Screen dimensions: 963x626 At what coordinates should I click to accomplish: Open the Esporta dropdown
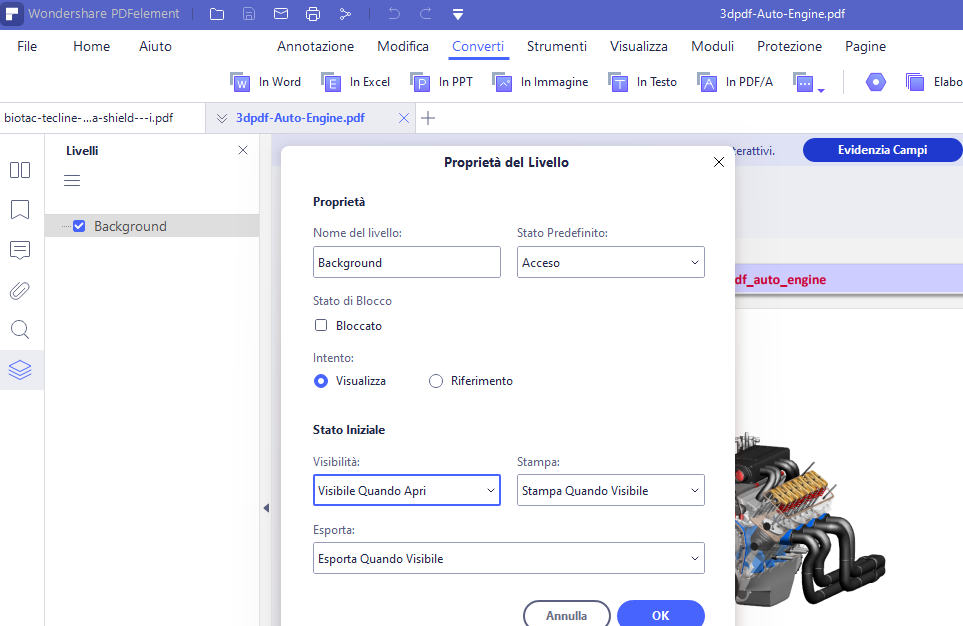pyautogui.click(x=509, y=558)
